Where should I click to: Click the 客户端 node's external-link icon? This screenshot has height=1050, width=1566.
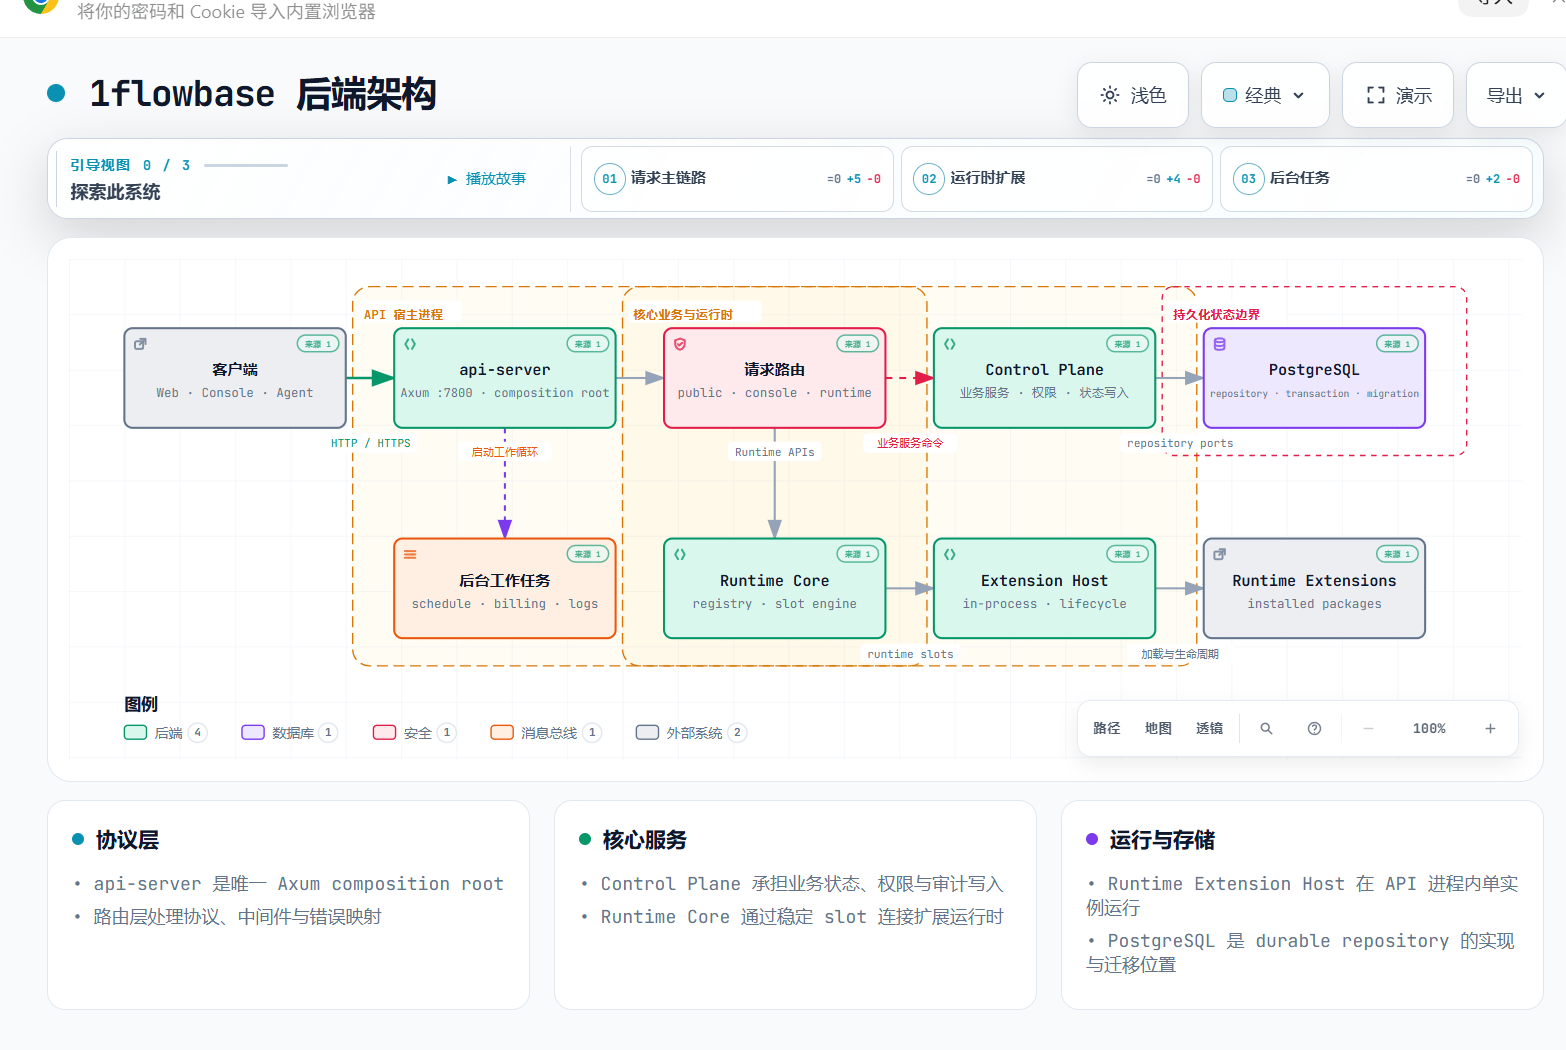tap(141, 344)
